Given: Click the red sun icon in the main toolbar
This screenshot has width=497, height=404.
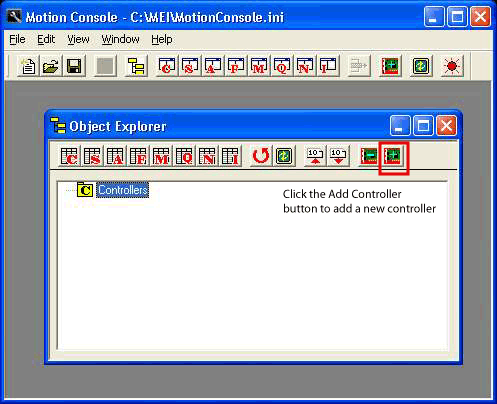Looking at the screenshot, I should [452, 66].
